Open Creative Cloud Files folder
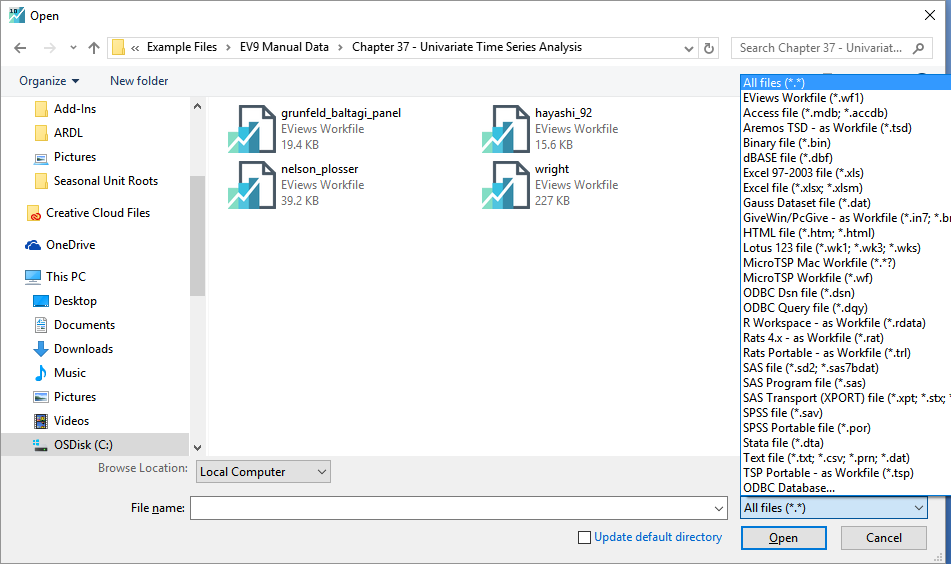This screenshot has height=564, width=951. 97,213
